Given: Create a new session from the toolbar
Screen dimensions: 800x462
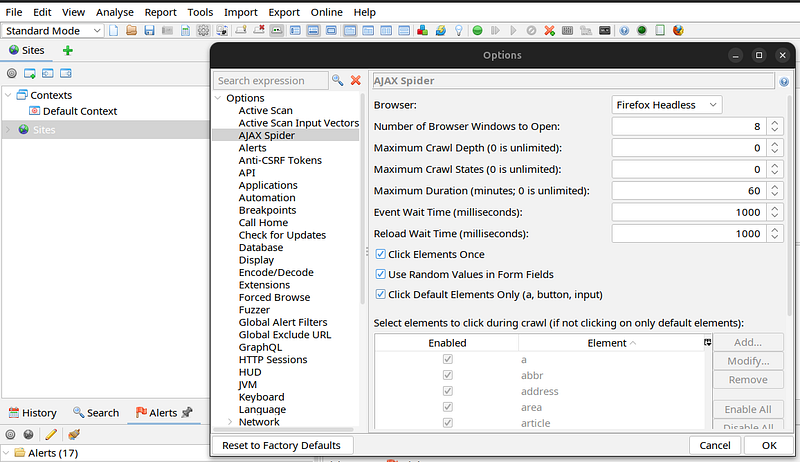Looking at the screenshot, I should click(x=113, y=31).
